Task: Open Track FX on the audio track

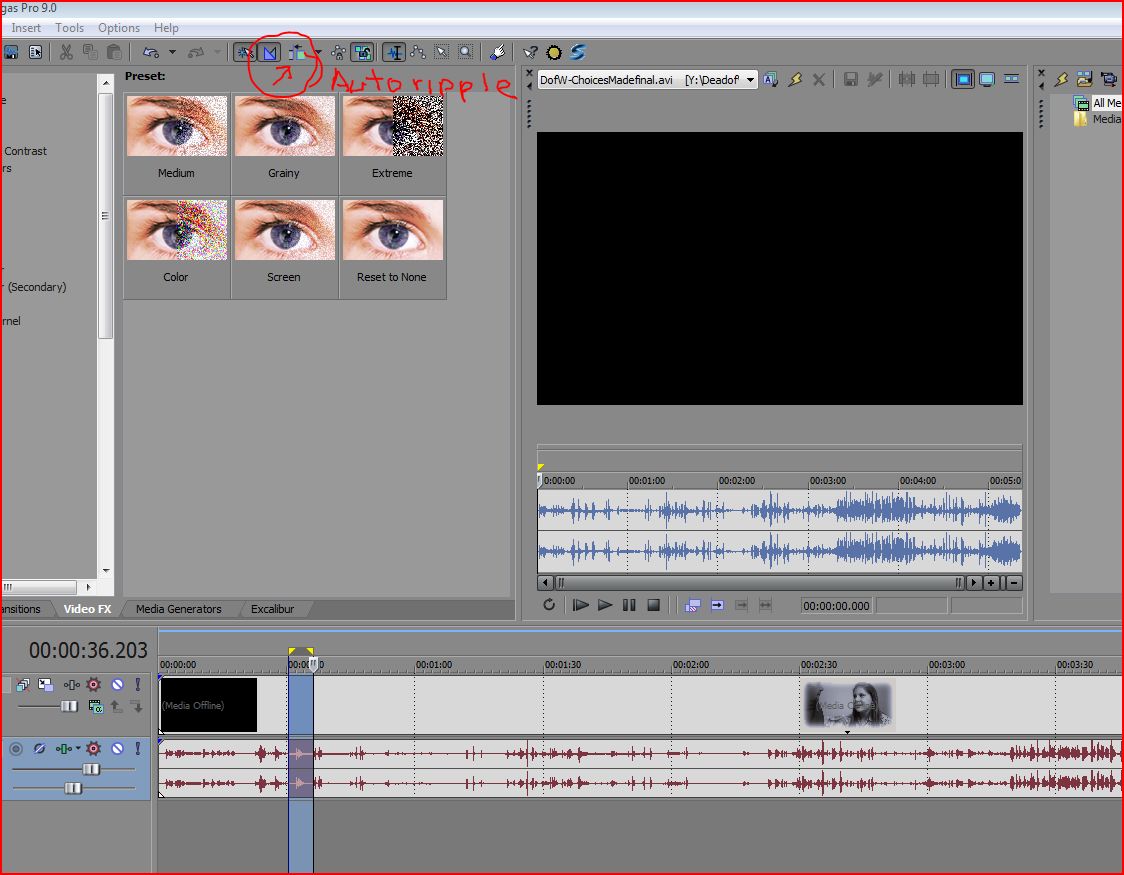Action: (x=93, y=748)
